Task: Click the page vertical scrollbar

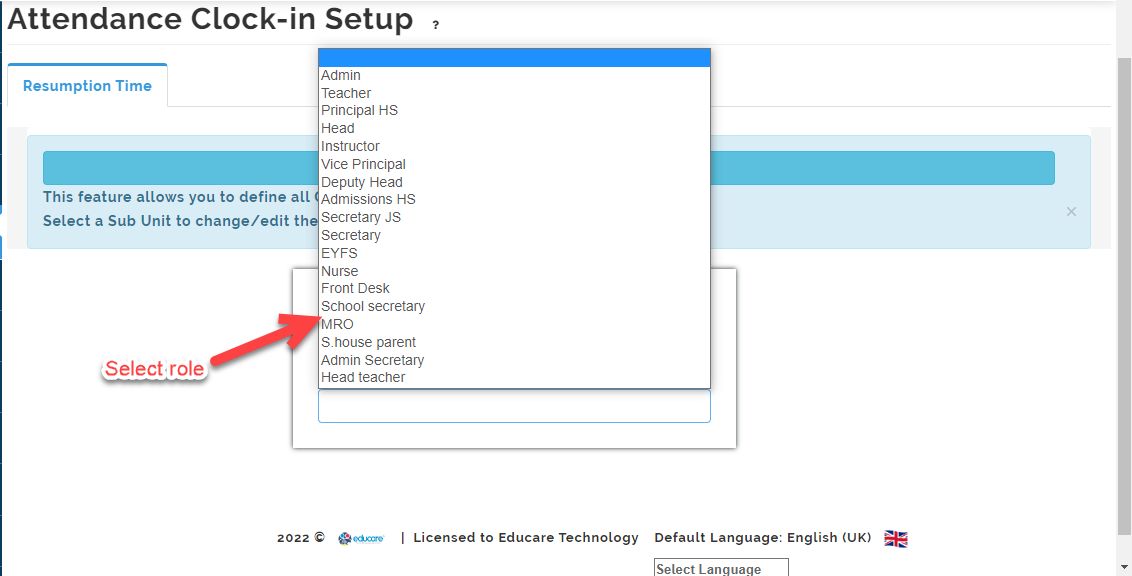Action: coord(1124,296)
